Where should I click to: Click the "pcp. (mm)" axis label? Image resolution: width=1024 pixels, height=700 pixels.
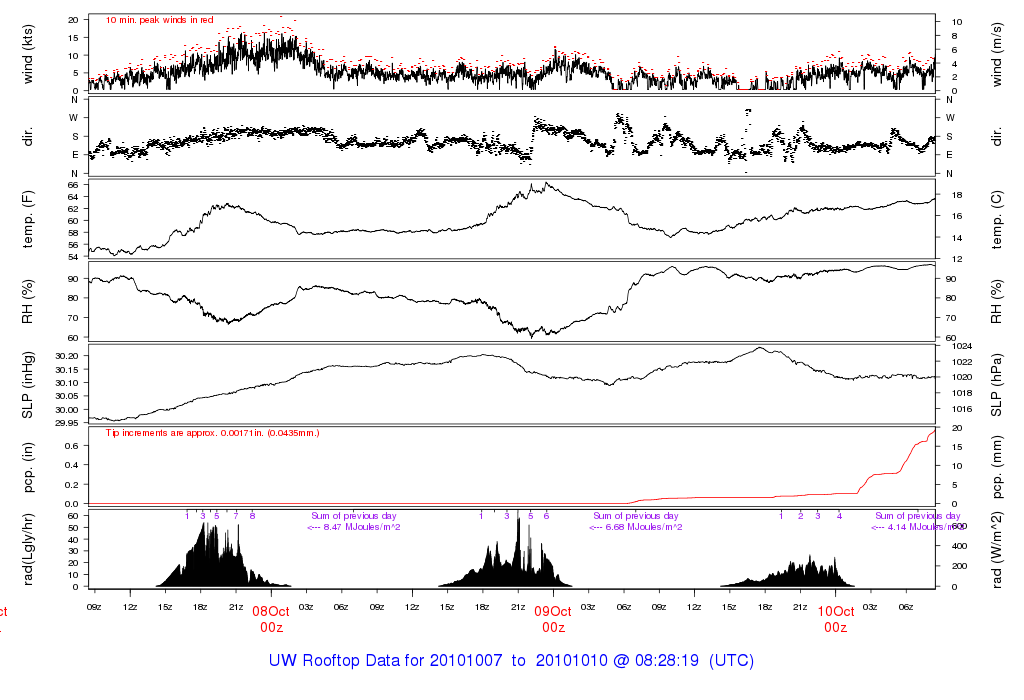(997, 467)
